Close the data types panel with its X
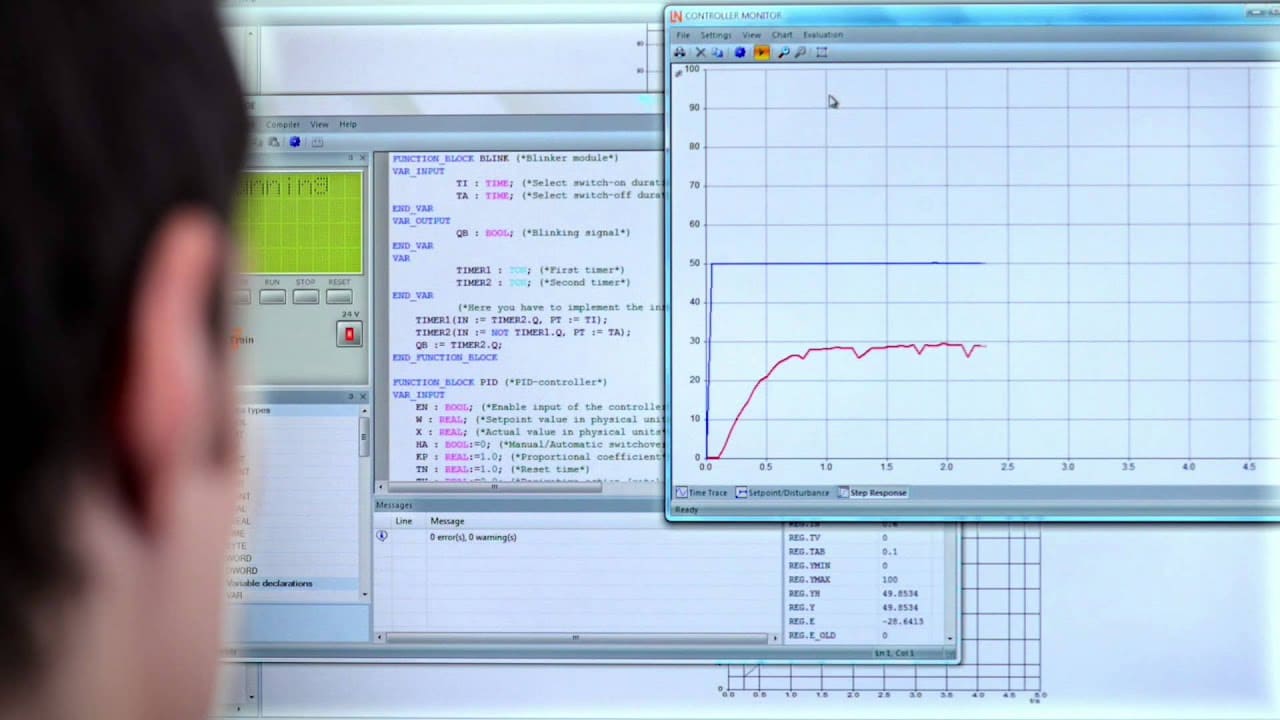 (x=362, y=396)
